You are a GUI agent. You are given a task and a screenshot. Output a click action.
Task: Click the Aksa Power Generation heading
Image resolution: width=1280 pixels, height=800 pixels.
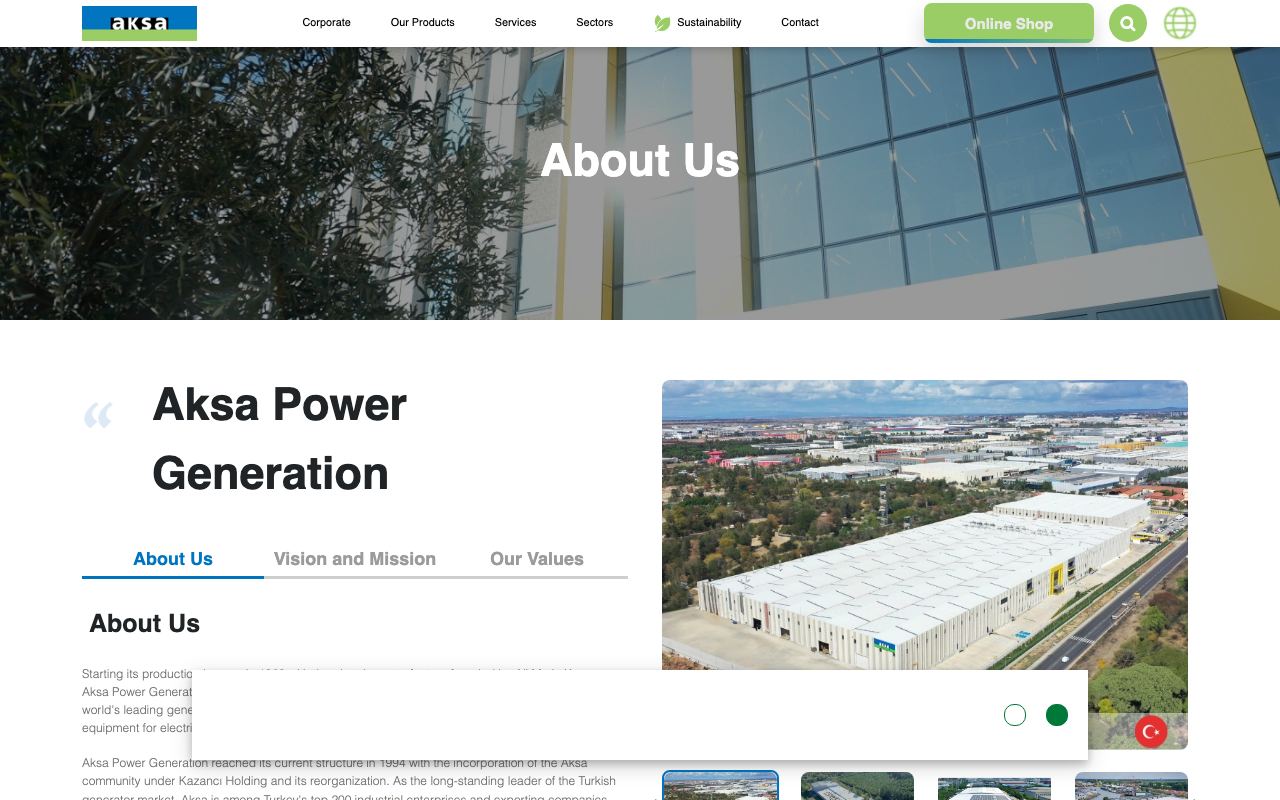point(279,439)
